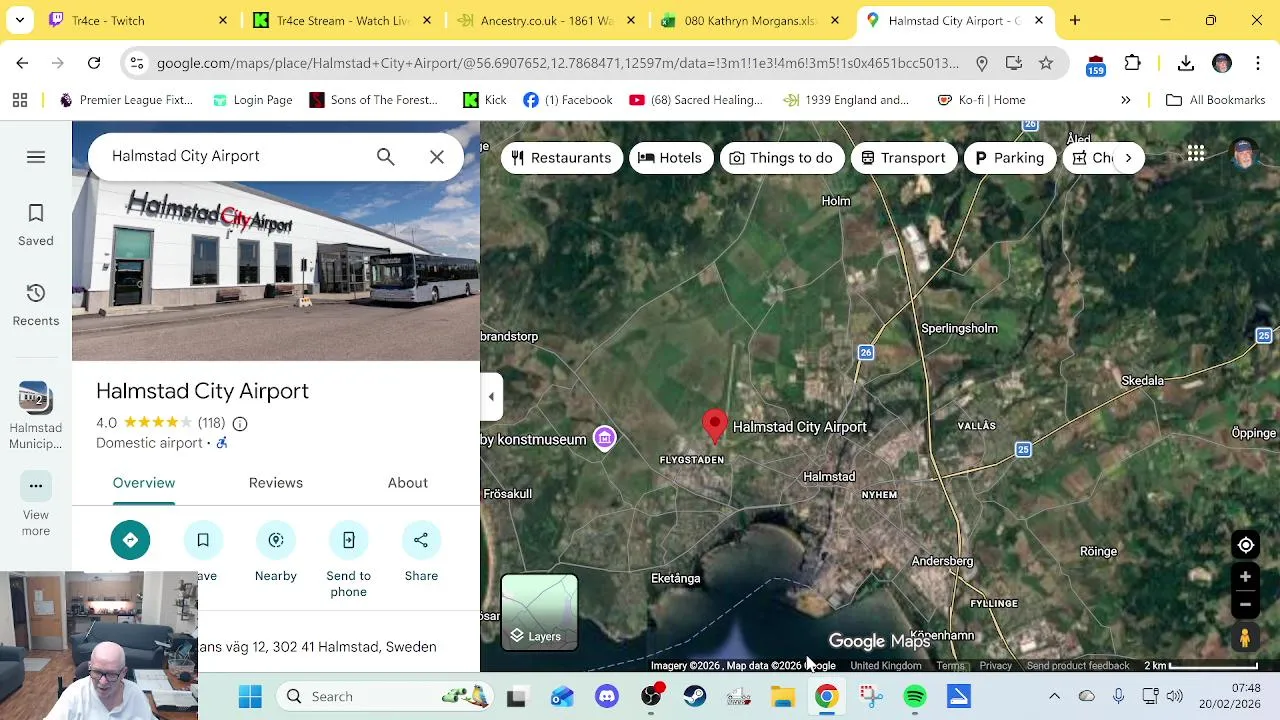Expand hidden bookmarks chevron
The image size is (1280, 720).
[x=1125, y=100]
